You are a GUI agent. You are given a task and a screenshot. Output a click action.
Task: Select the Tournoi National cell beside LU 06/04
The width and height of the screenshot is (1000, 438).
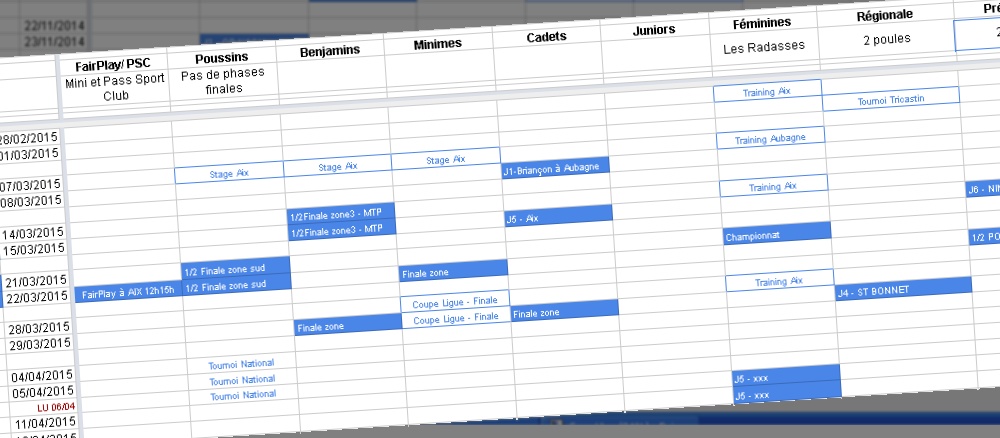tap(243, 395)
